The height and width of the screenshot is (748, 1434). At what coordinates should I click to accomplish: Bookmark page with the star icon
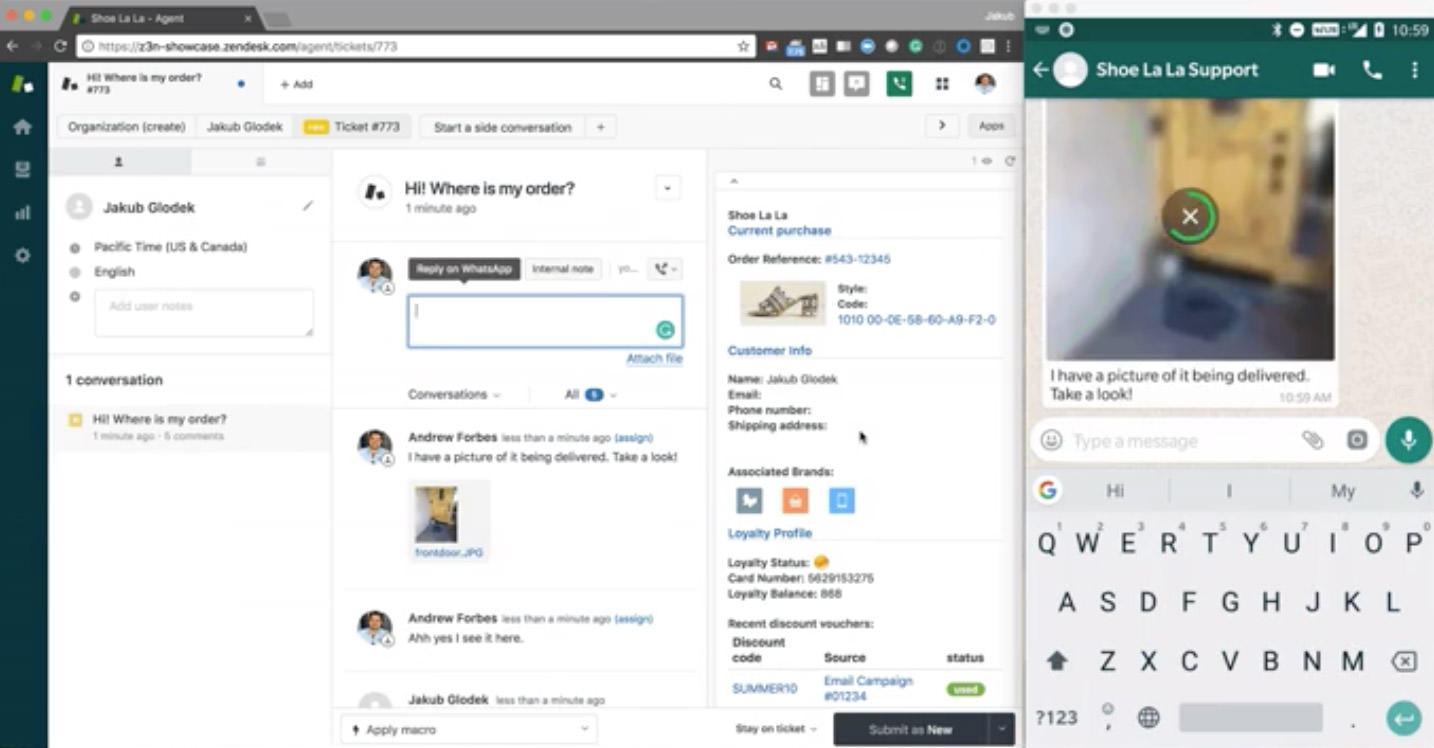pos(743,46)
